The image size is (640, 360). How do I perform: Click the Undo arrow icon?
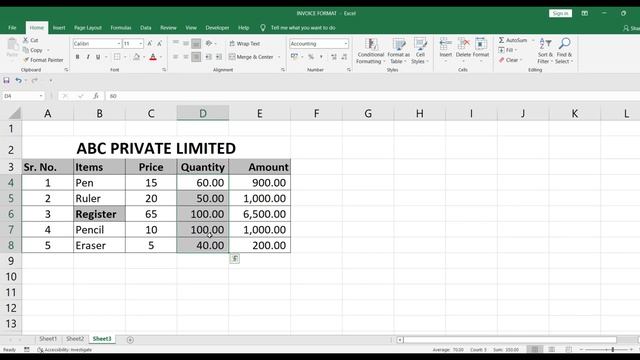(x=18, y=80)
